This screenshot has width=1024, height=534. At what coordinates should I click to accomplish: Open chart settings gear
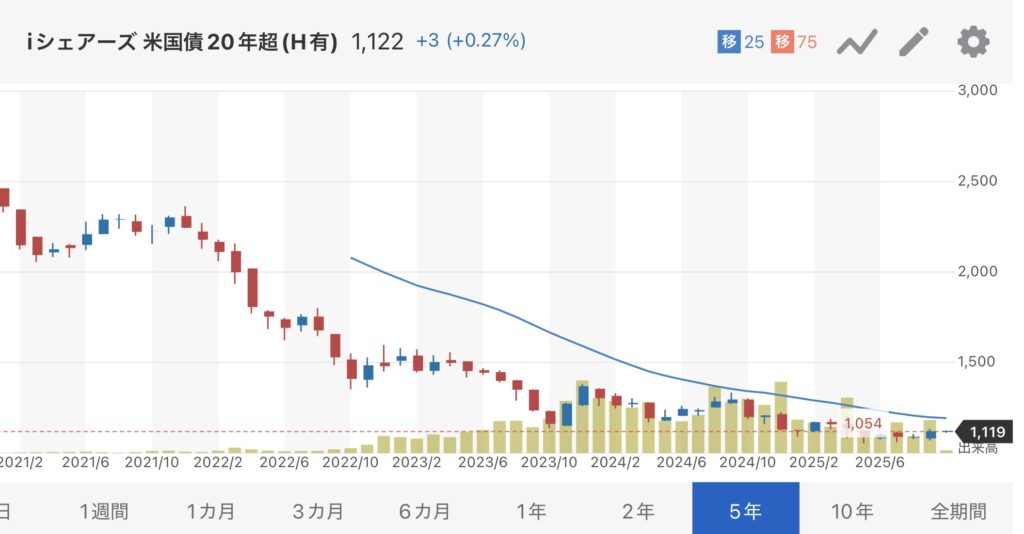click(973, 42)
